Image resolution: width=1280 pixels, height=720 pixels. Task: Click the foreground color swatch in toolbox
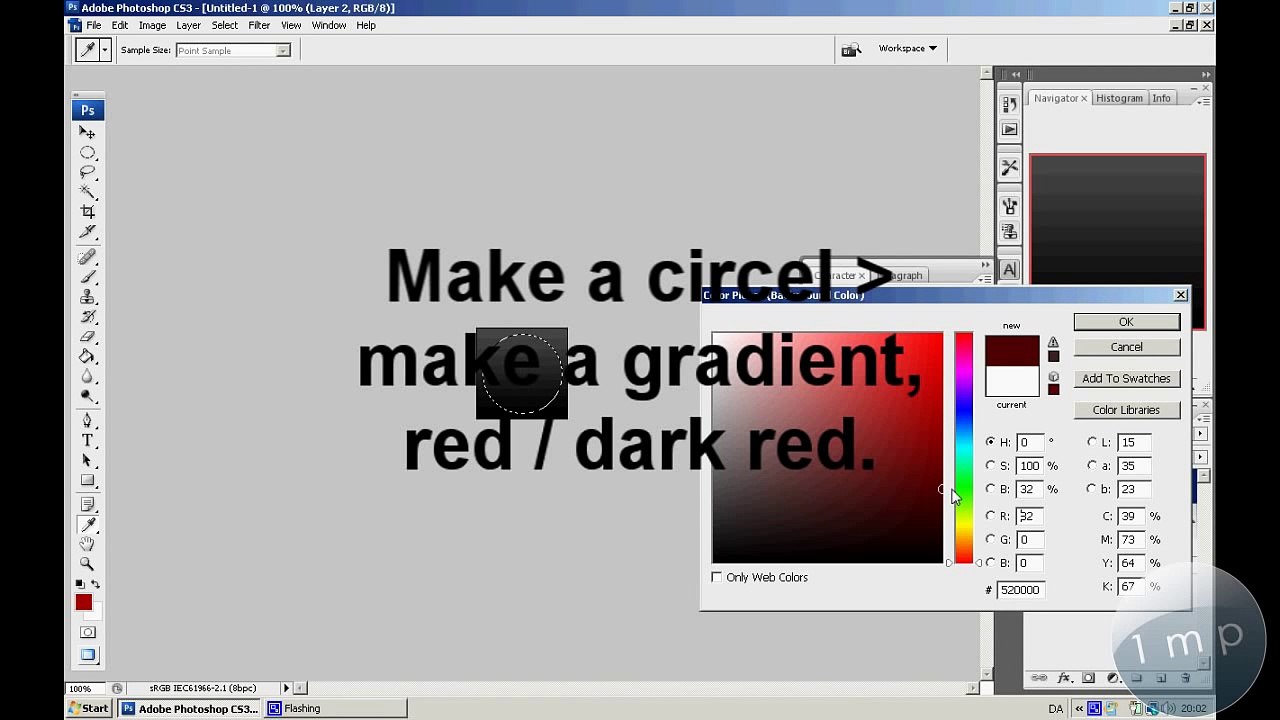pyautogui.click(x=84, y=602)
